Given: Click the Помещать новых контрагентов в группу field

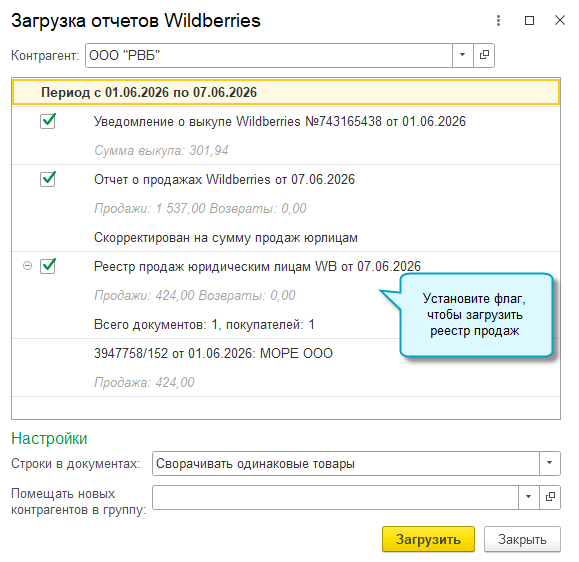Looking at the screenshot, I should click(335, 497).
